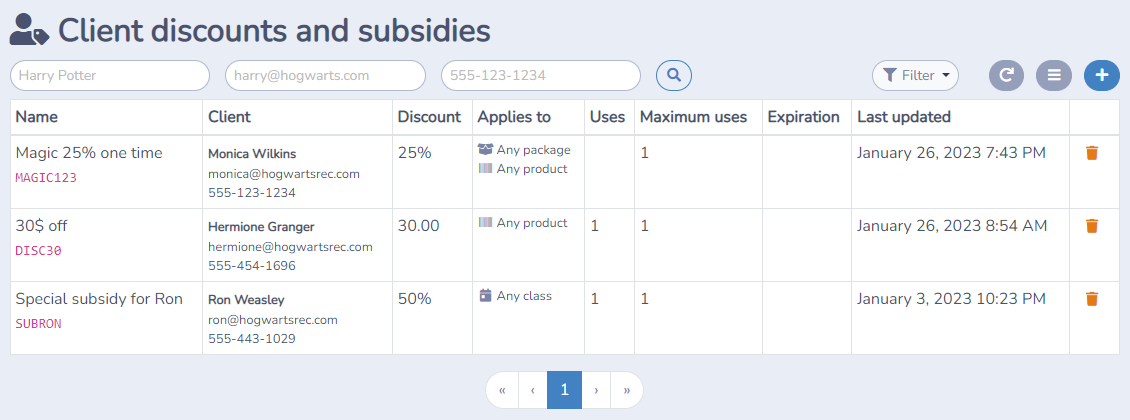Click the Any package box icon
This screenshot has width=1130, height=420.
click(485, 150)
